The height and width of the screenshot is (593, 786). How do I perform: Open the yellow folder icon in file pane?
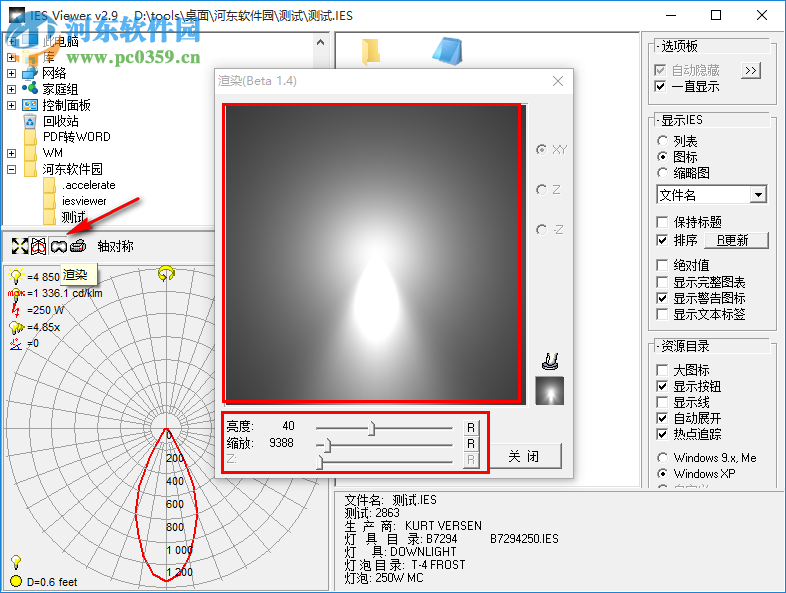[x=370, y=51]
